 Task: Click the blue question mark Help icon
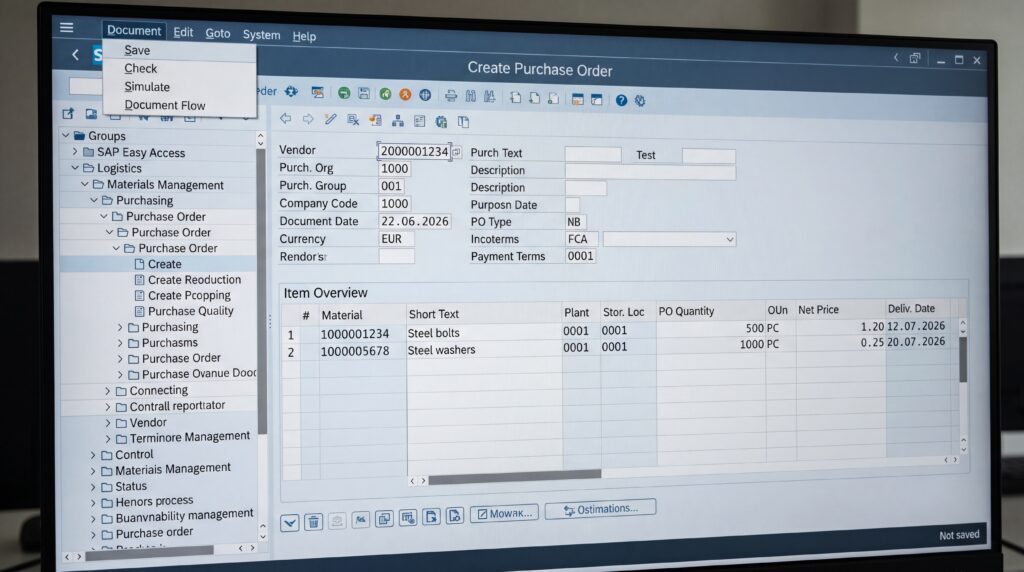click(621, 100)
